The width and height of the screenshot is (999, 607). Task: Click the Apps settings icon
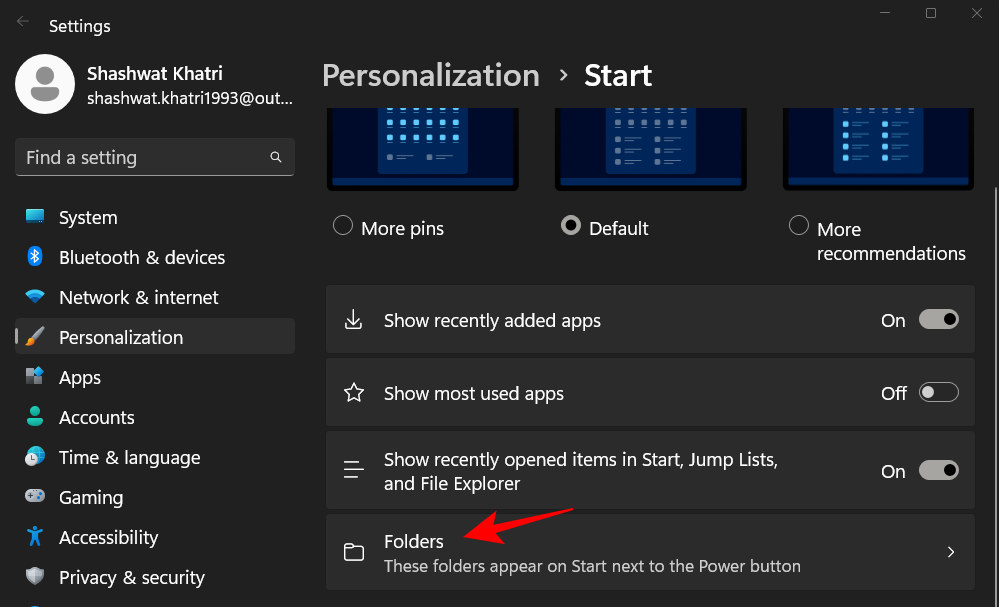(x=34, y=377)
